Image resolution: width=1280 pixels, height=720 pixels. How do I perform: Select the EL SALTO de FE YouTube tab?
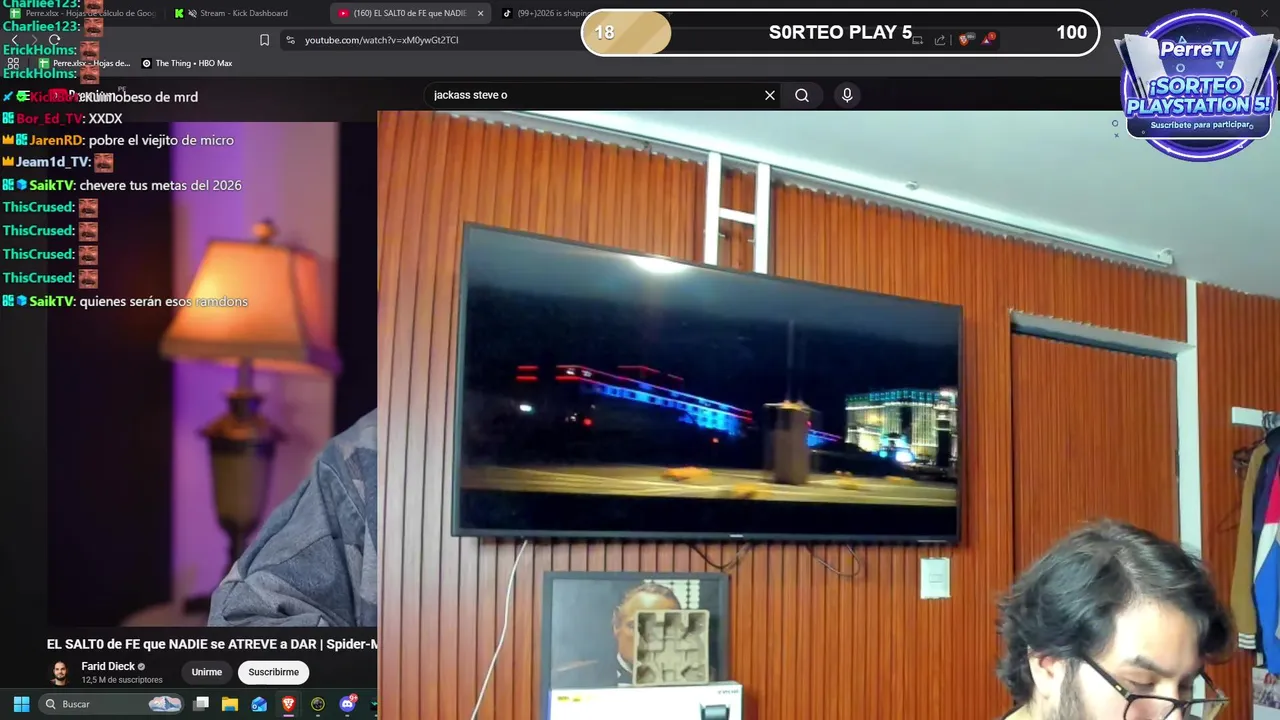pos(402,13)
